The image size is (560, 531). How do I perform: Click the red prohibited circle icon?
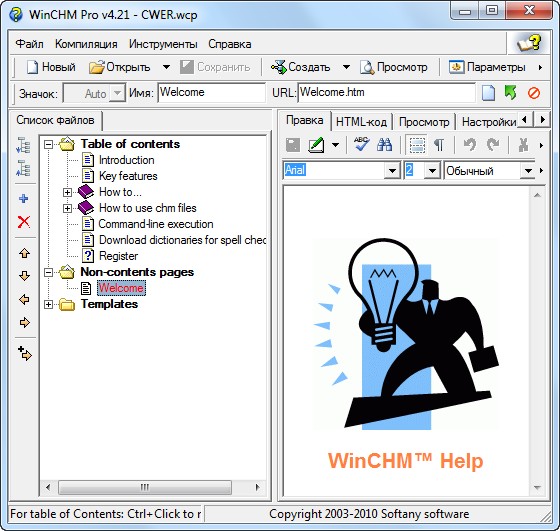[534, 93]
